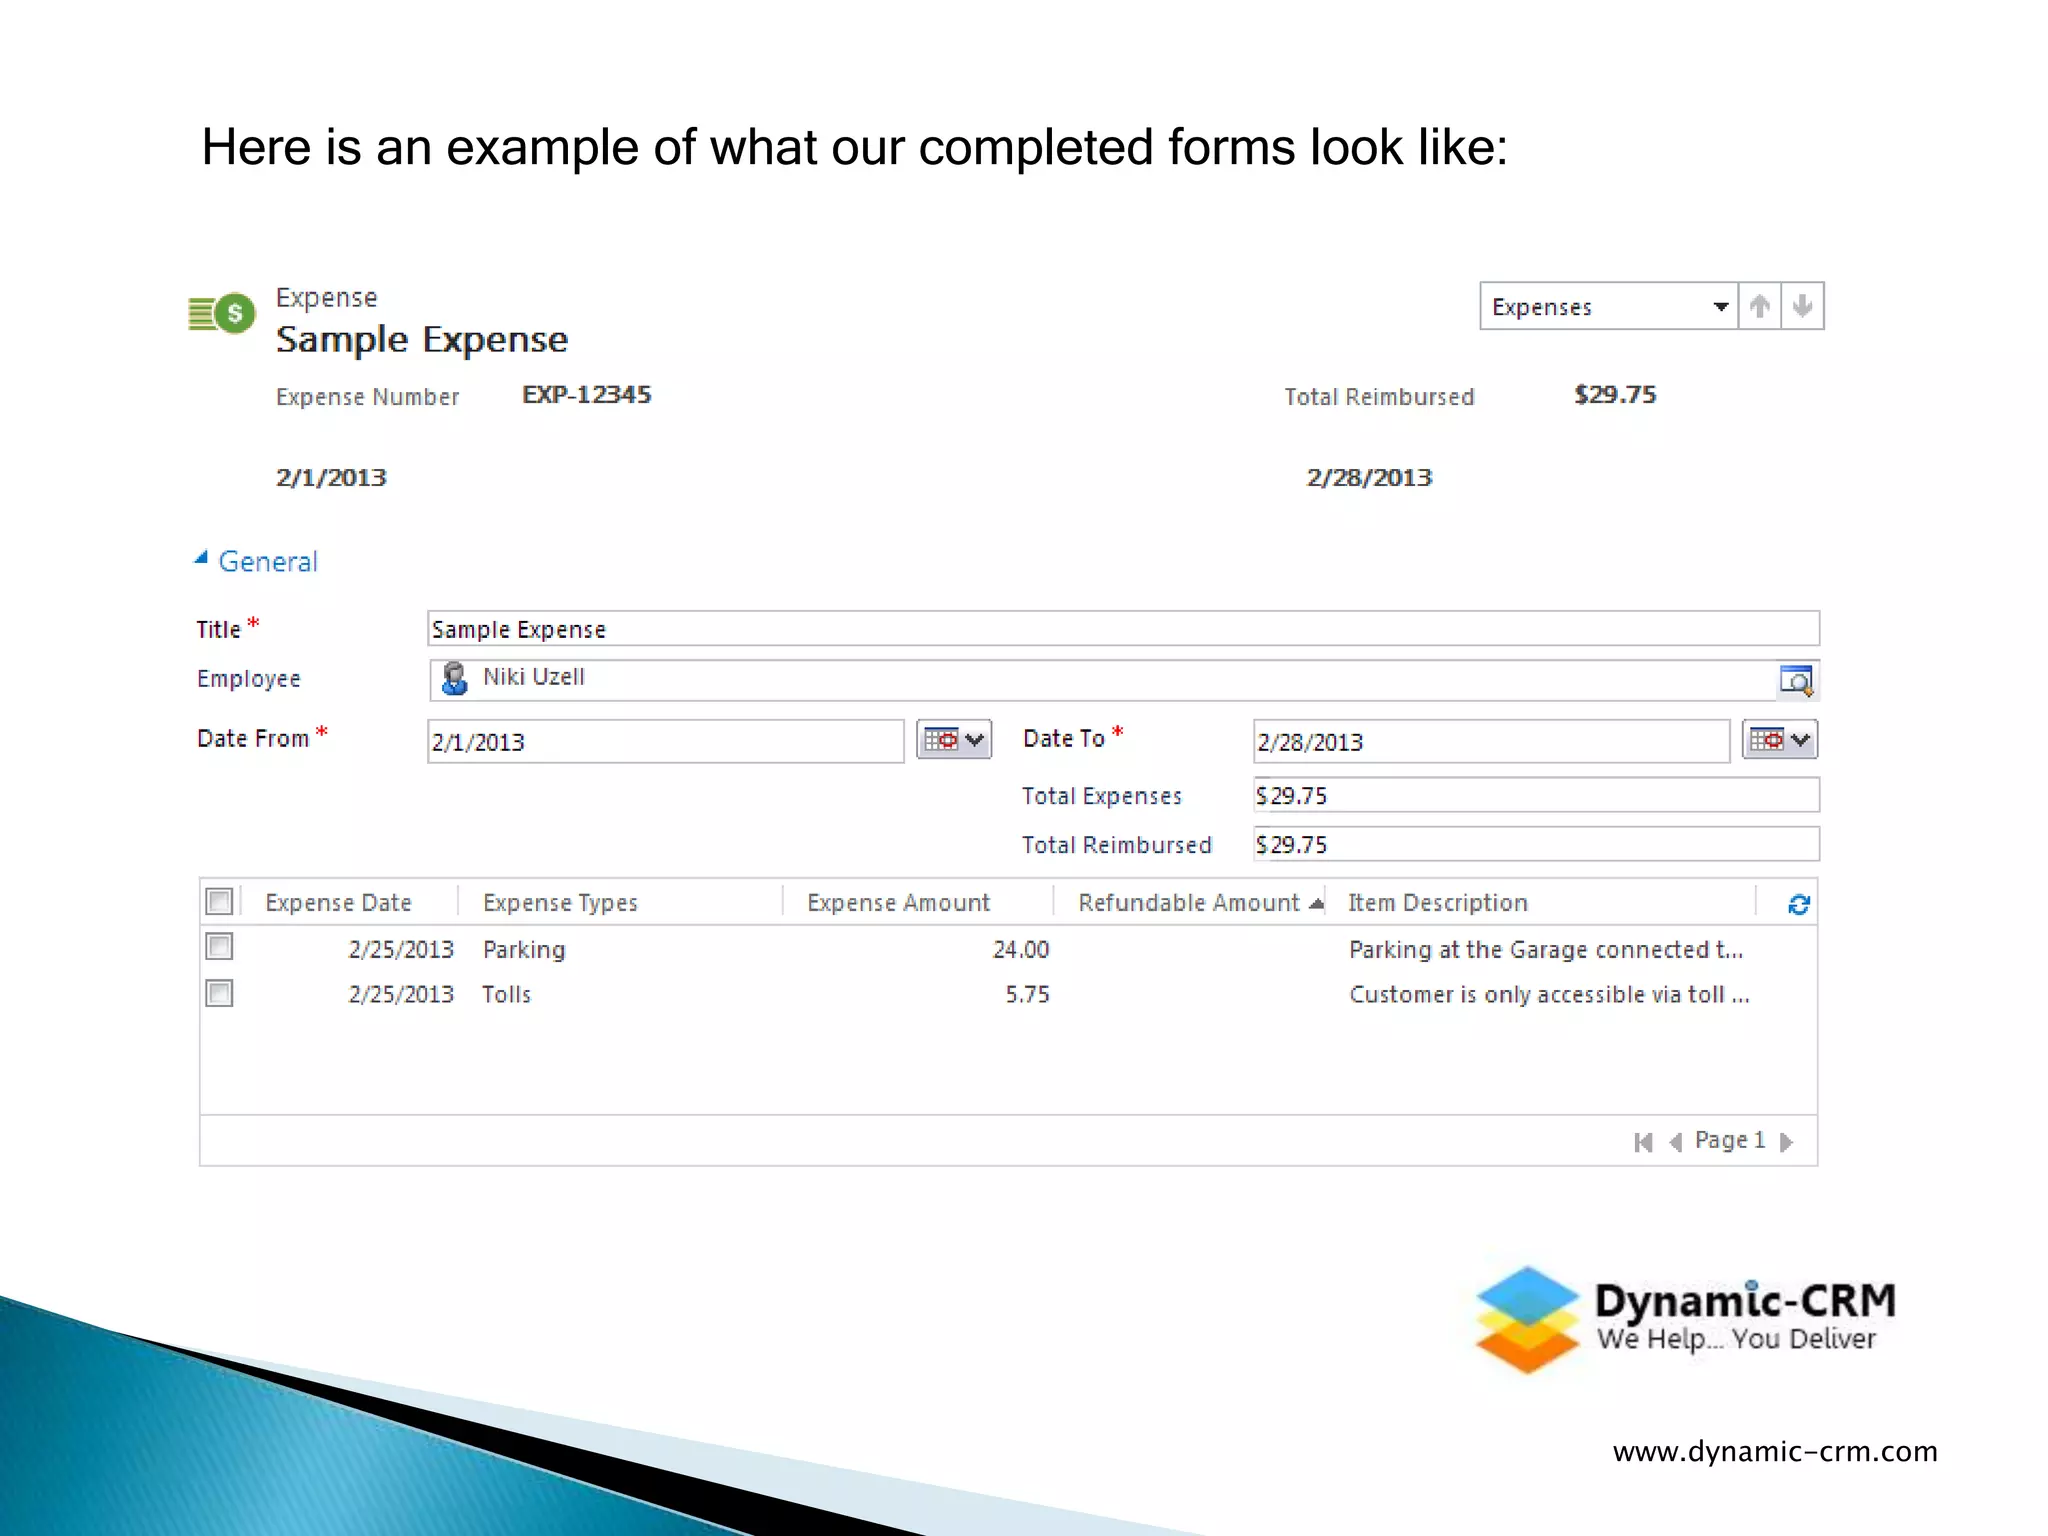This screenshot has width=2048, height=1536.
Task: Click the Total Expenses label
Action: click(1102, 796)
